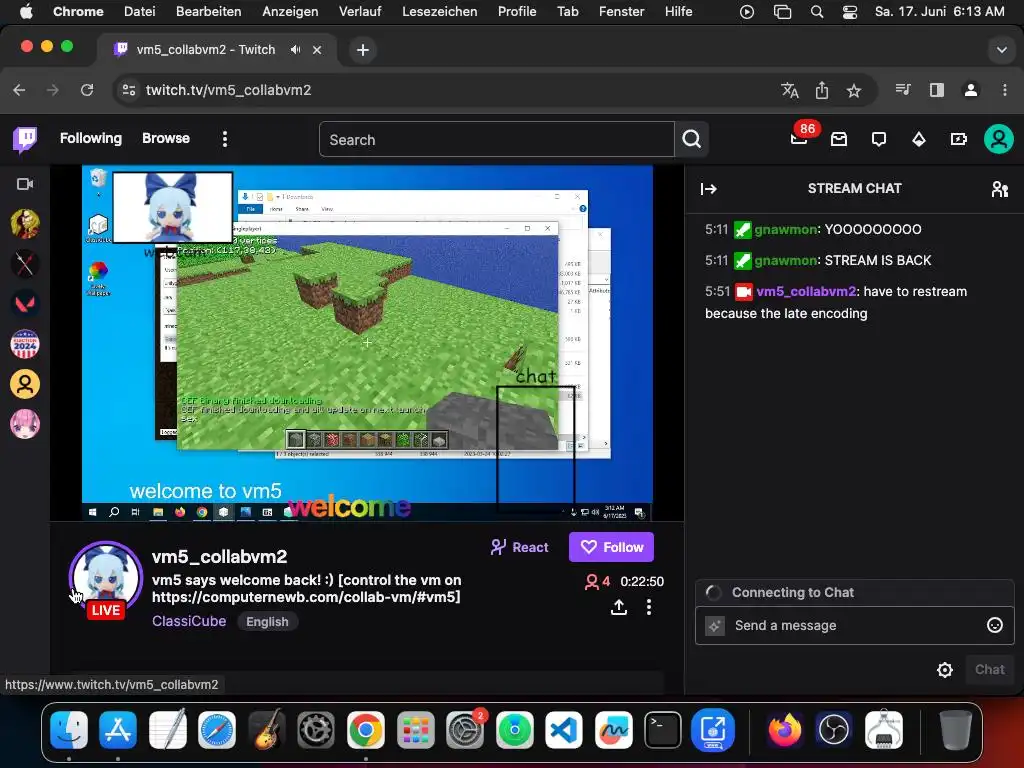Click the followed channels camera icon
The width and height of the screenshot is (1024, 768).
(x=25, y=184)
